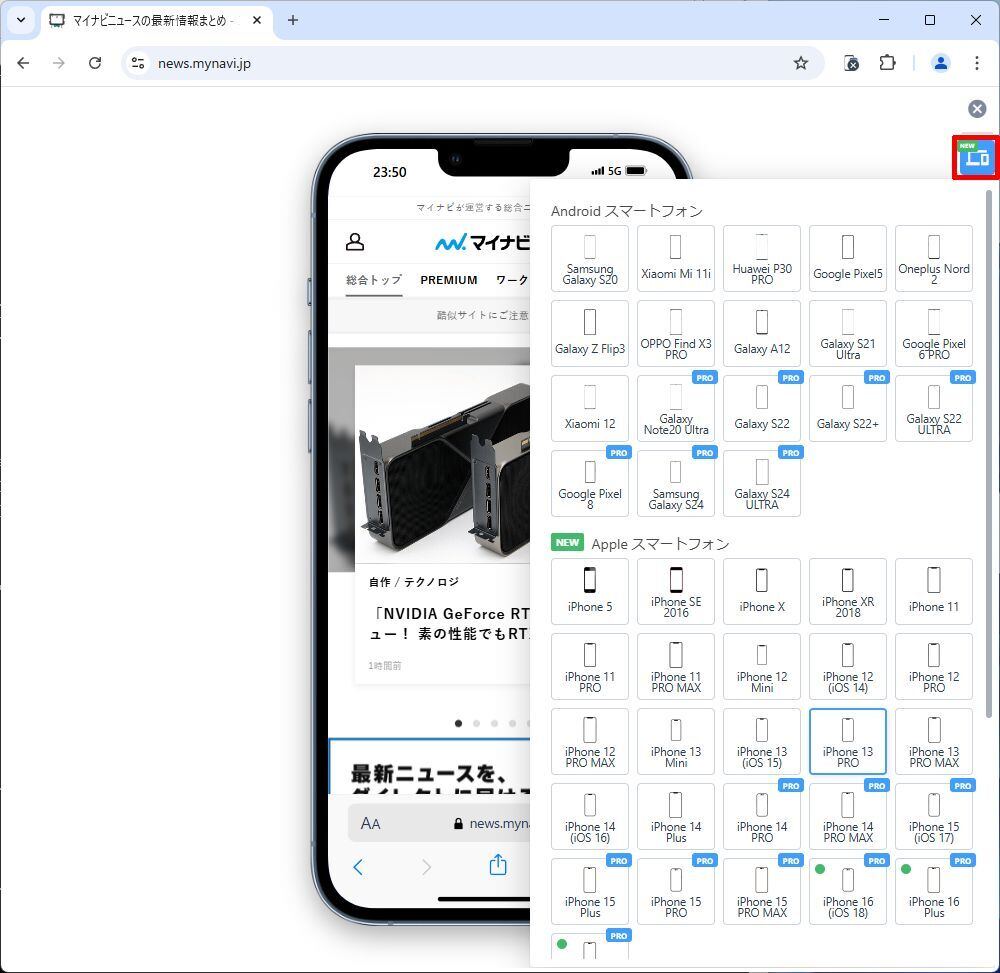Choose the iPhone 12 PRO device

click(934, 667)
